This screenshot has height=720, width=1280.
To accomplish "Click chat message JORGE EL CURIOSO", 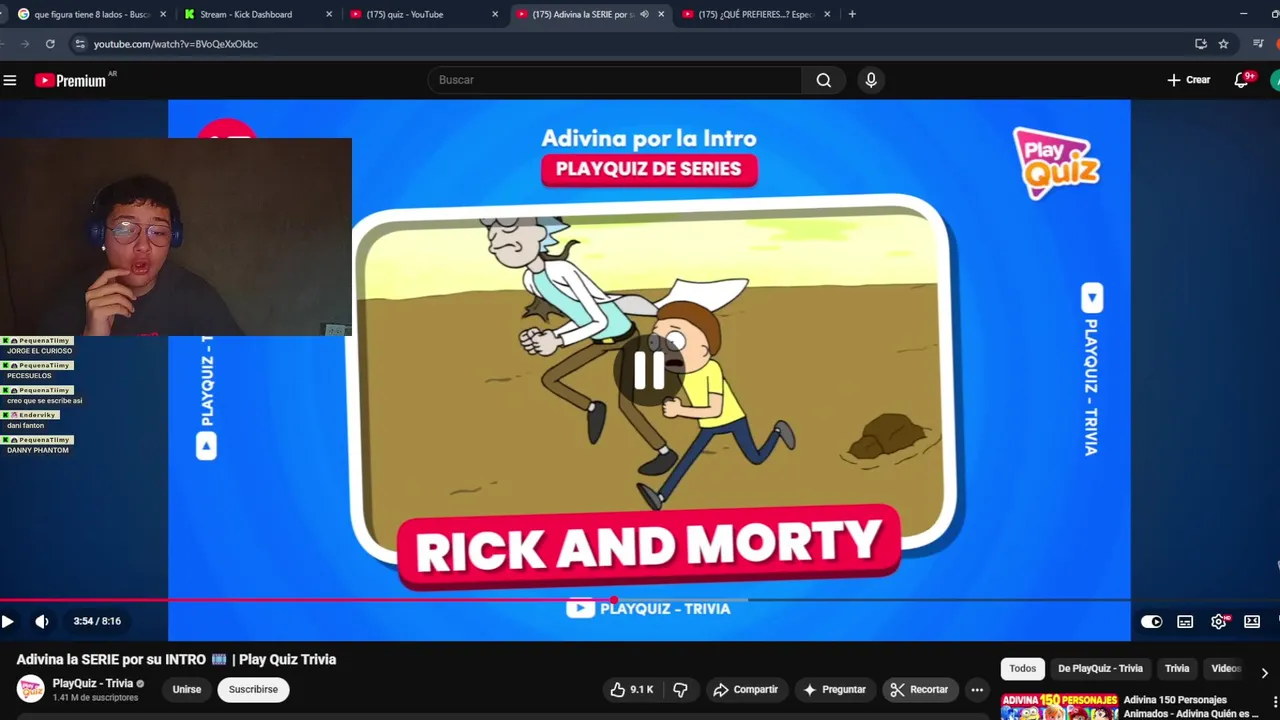I will [39, 351].
